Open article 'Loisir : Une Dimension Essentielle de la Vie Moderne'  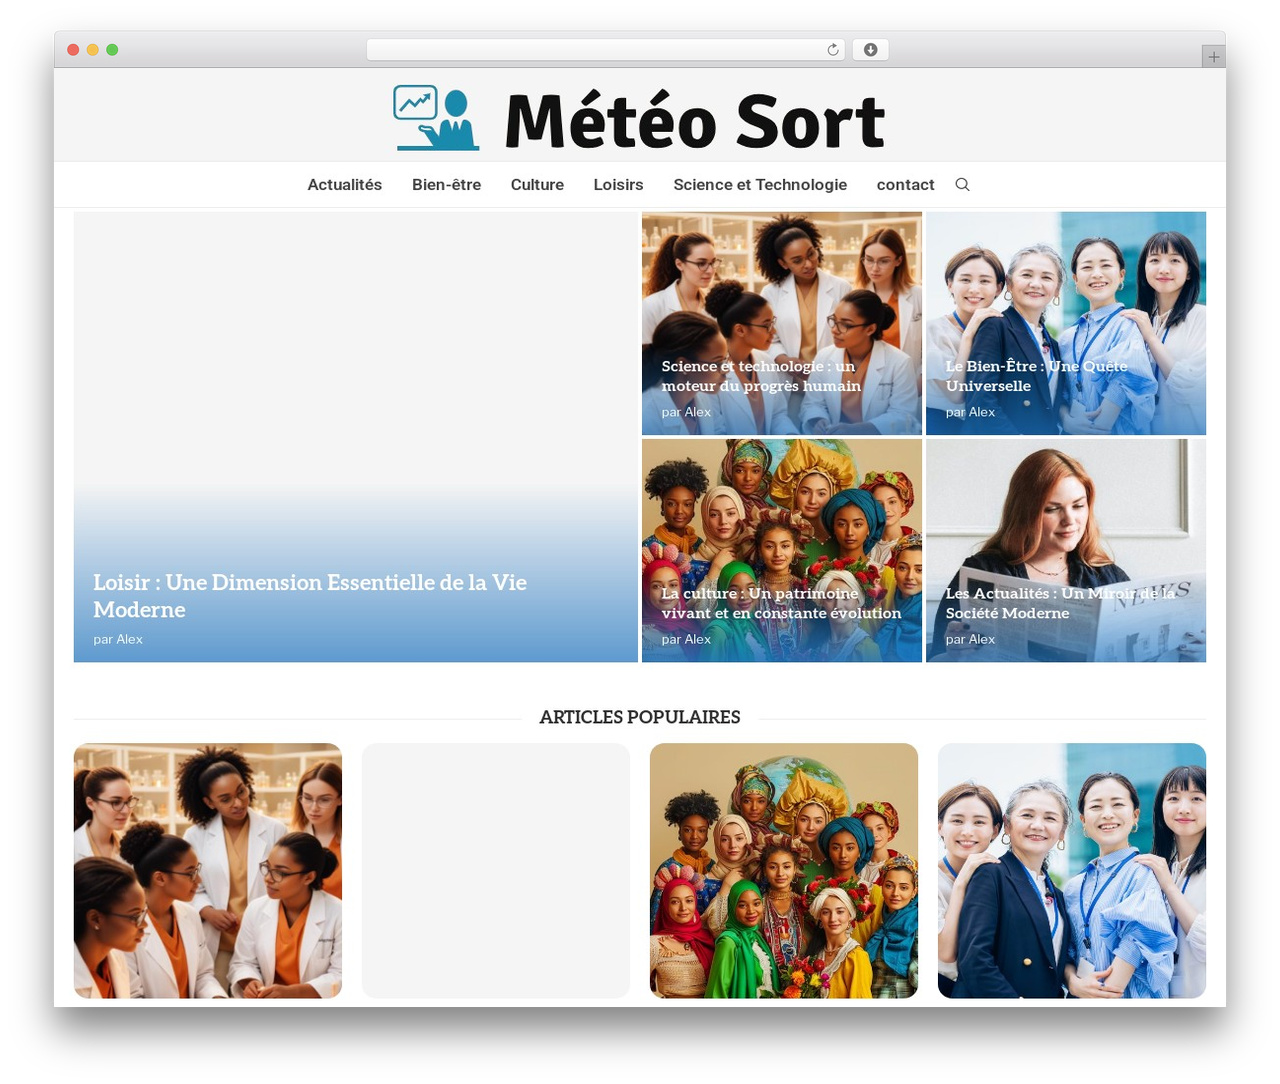point(310,596)
